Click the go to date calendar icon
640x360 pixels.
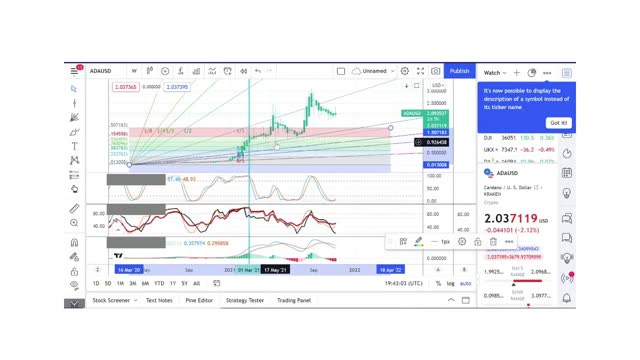217,283
